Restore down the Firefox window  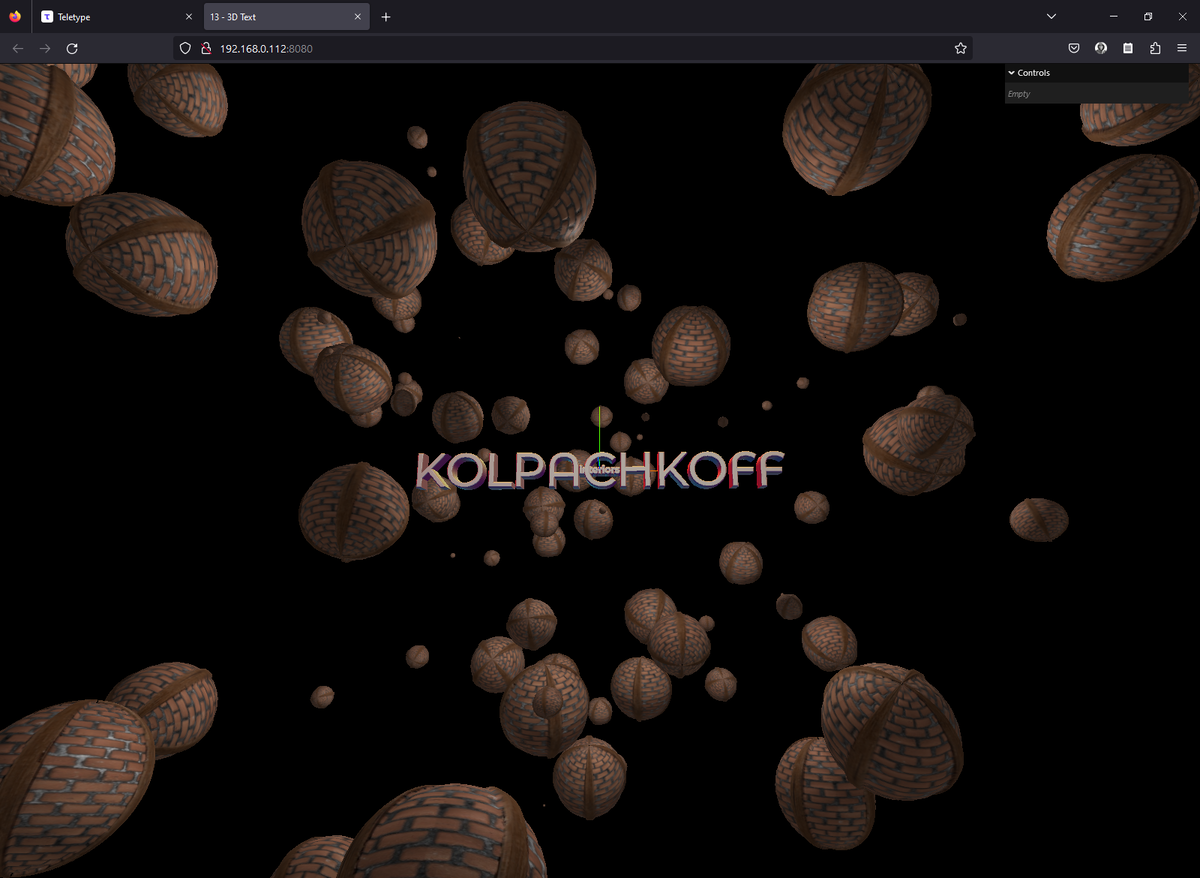1148,17
